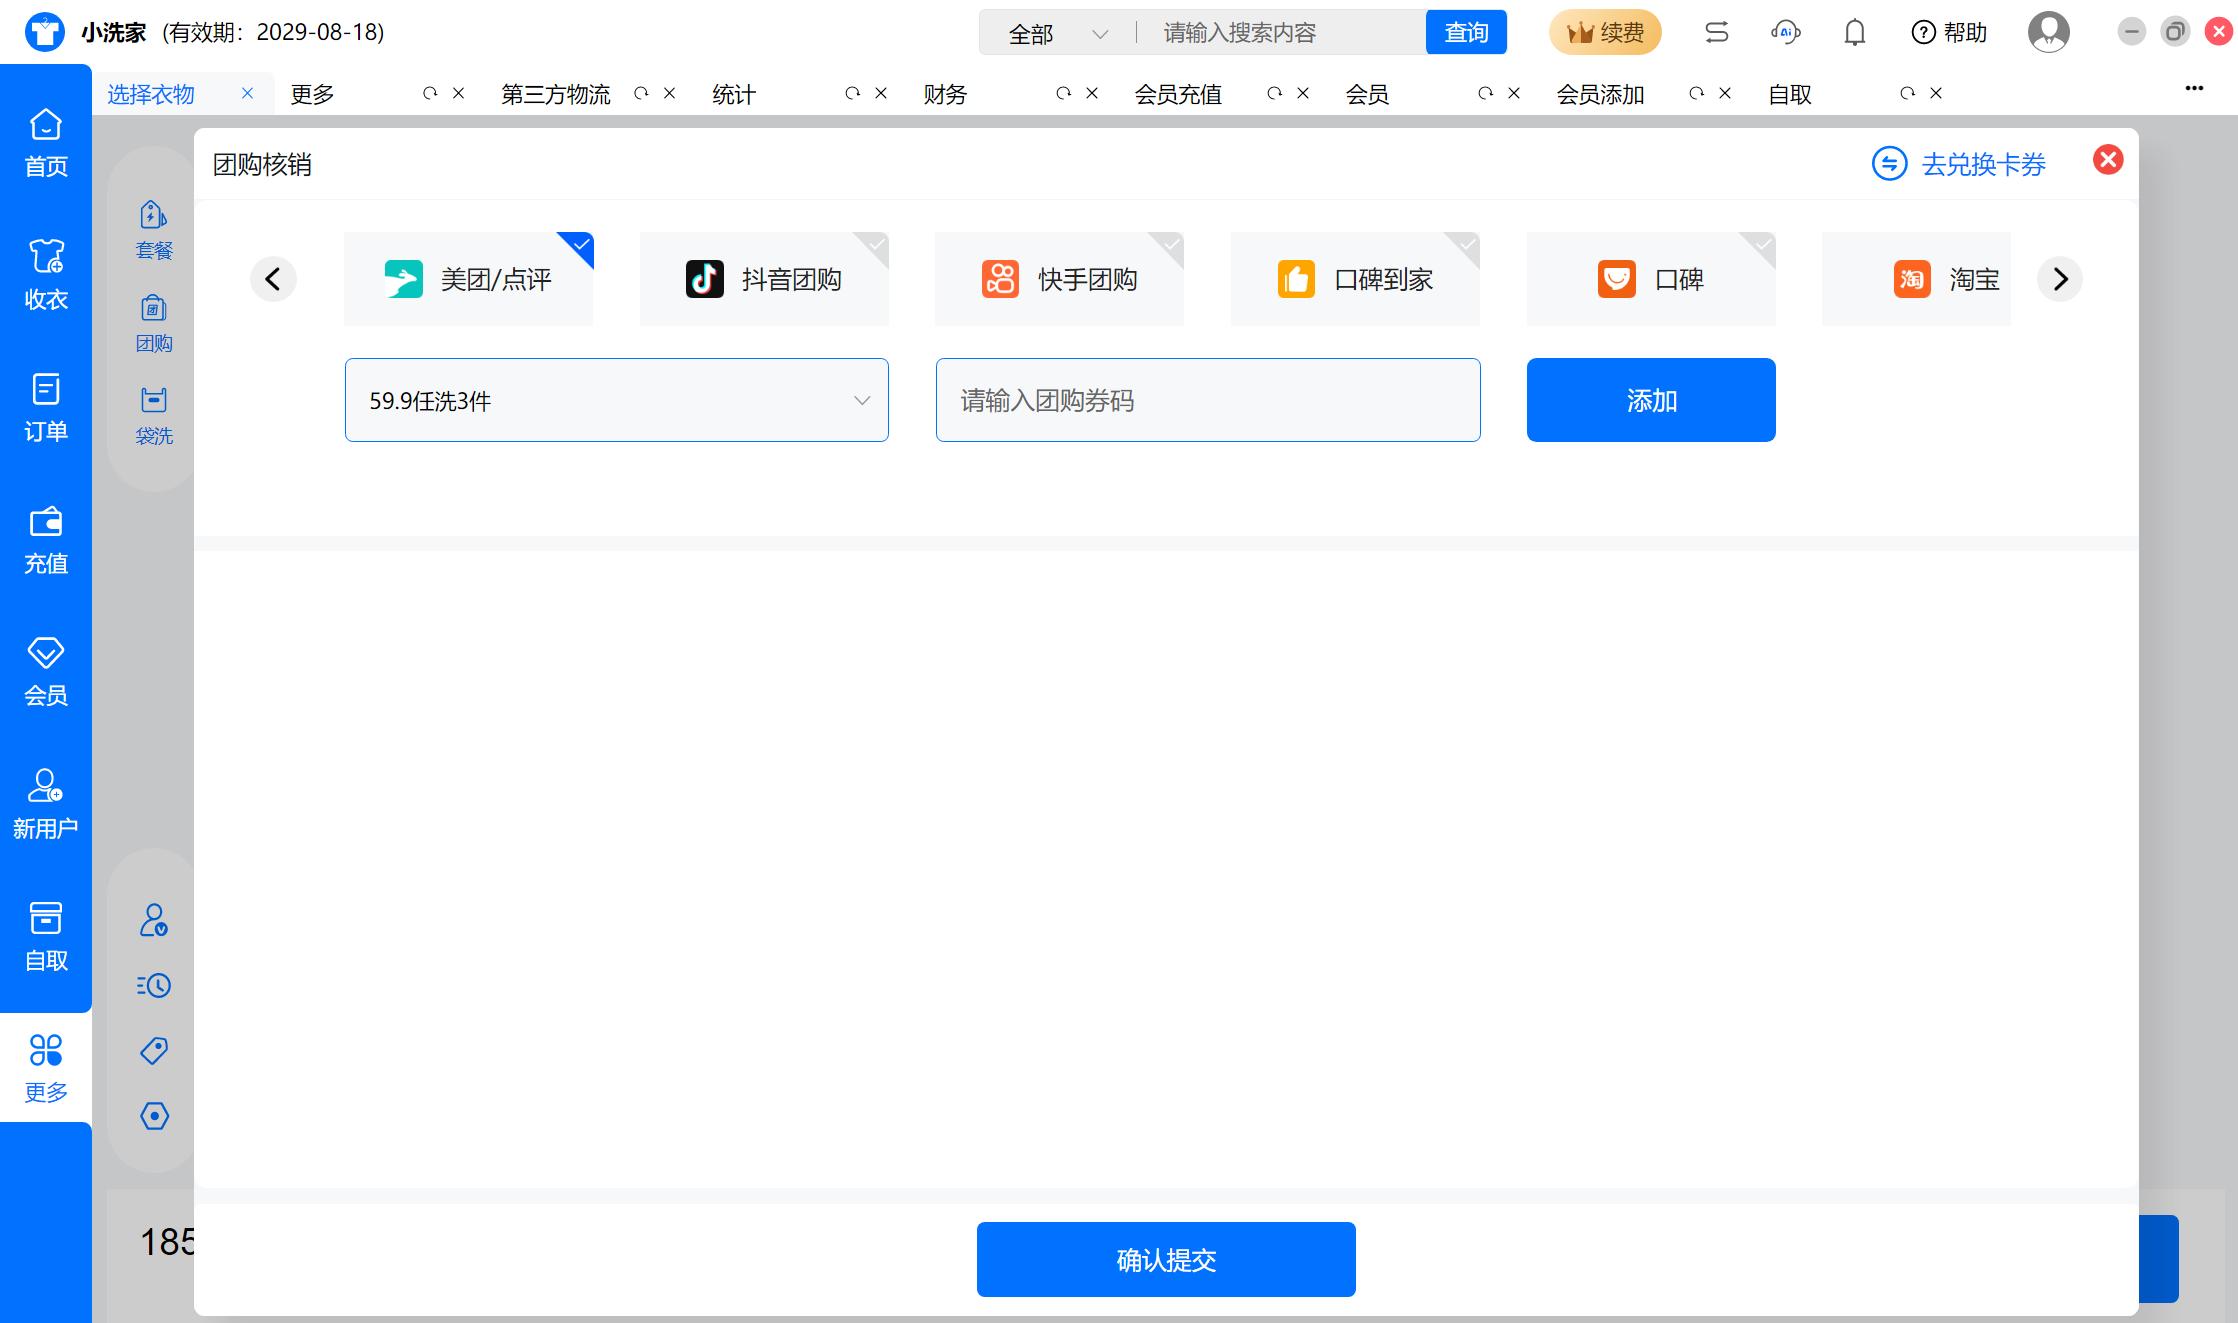Image resolution: width=2238 pixels, height=1323 pixels.
Task: Click the 添加 button
Action: click(1651, 400)
